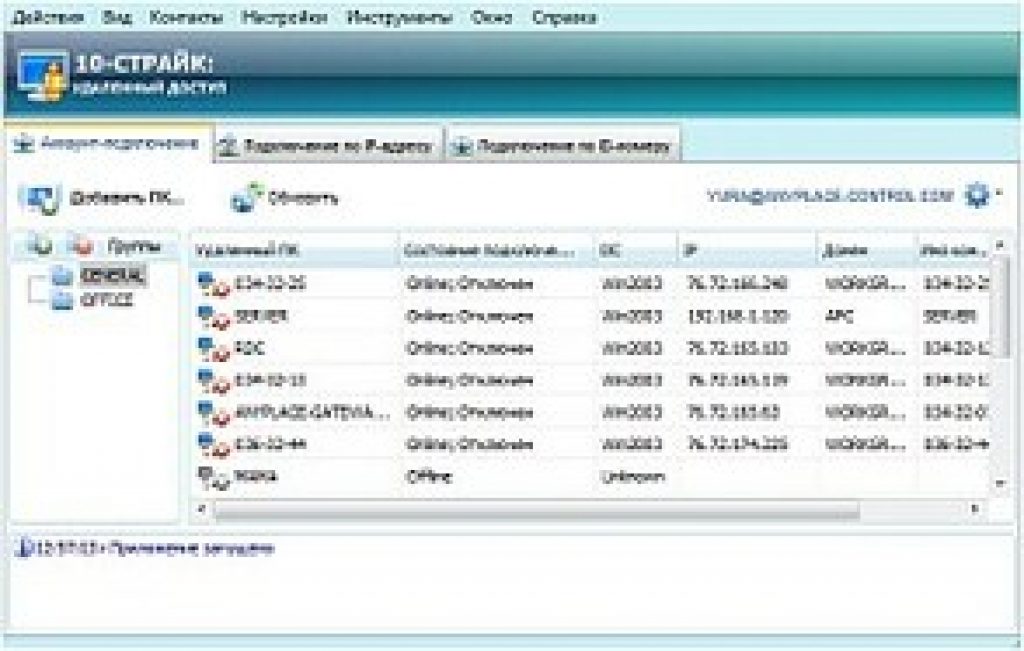Viewport: 1024px width, 651px height.
Task: Sort by the Домен column header
Action: [866, 250]
